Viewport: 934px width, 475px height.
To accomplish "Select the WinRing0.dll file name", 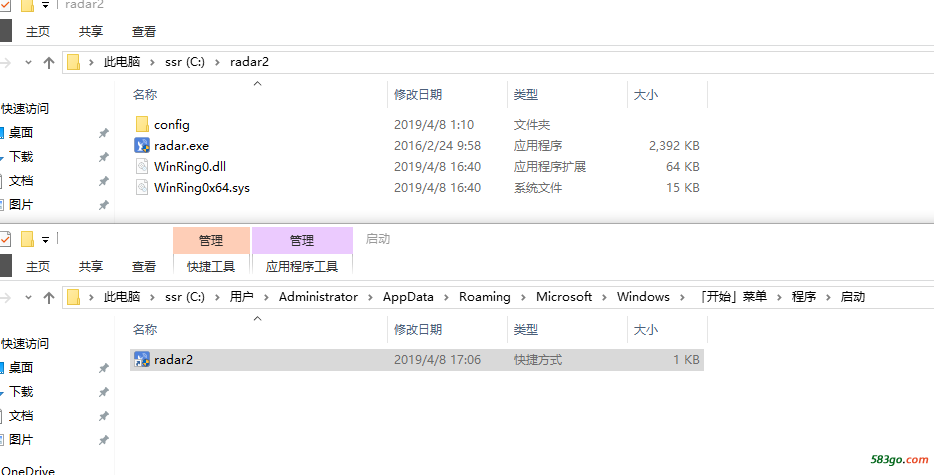I will point(190,166).
